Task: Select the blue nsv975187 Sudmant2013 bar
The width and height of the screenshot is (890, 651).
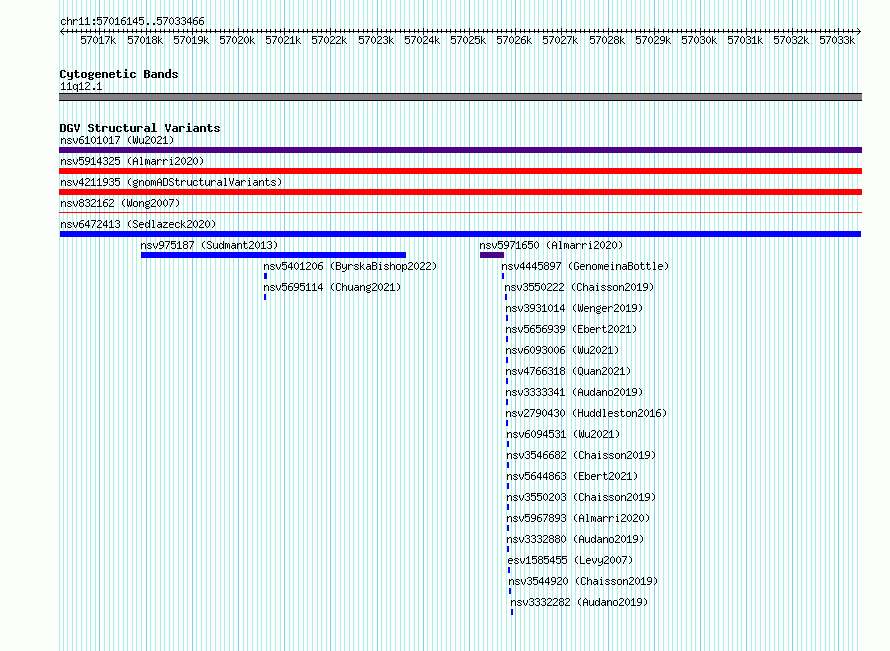Action: [x=274, y=255]
